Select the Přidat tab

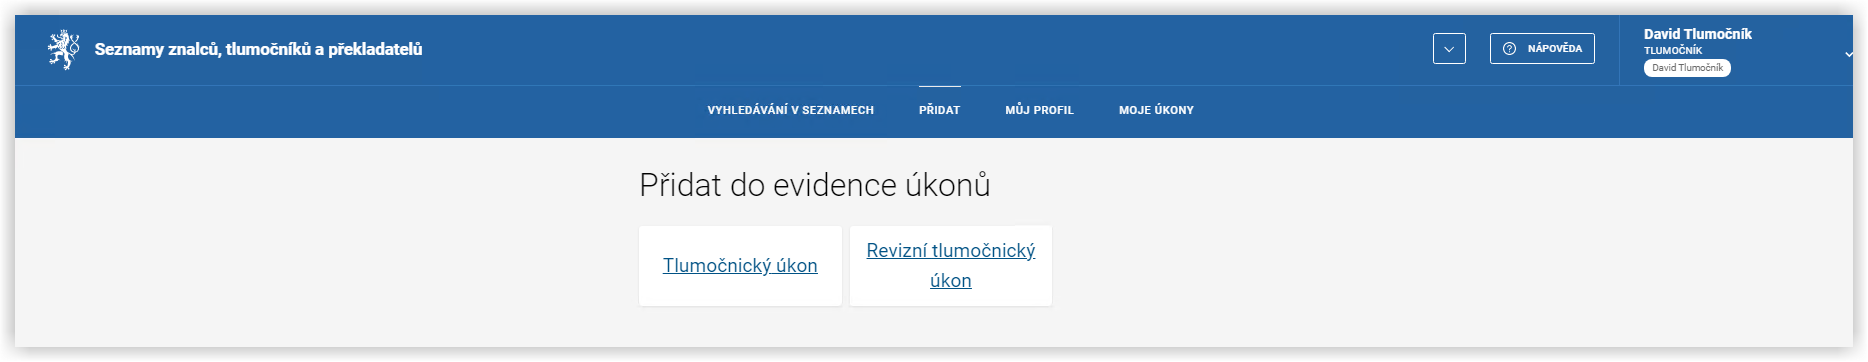pos(939,110)
